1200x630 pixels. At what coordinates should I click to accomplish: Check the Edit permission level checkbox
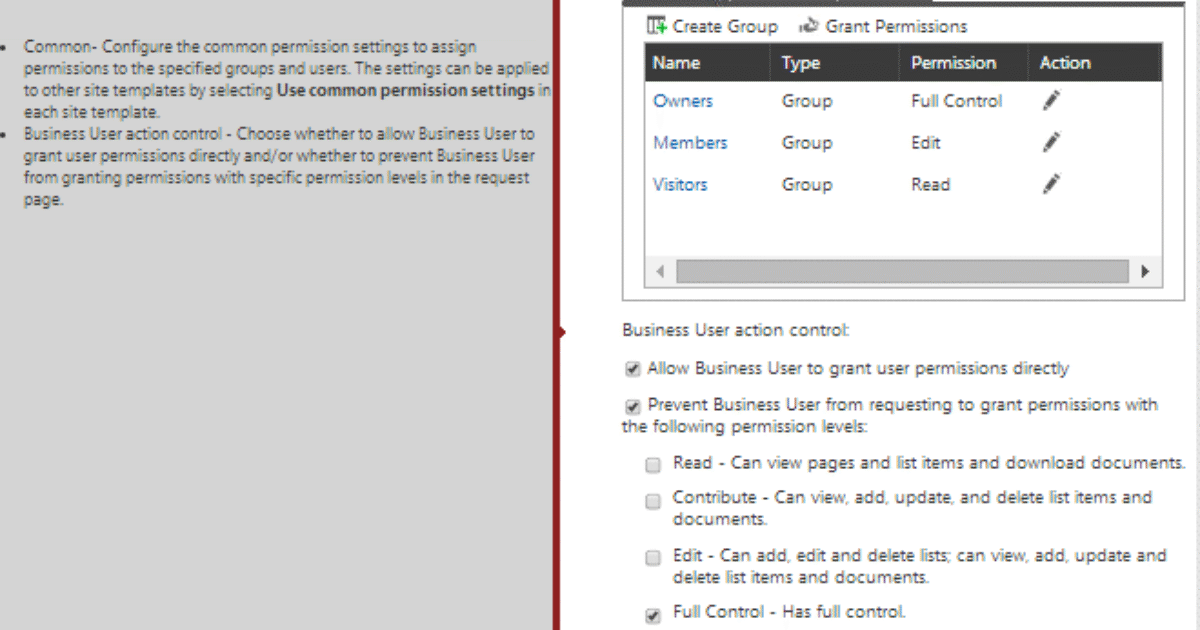[x=653, y=557]
